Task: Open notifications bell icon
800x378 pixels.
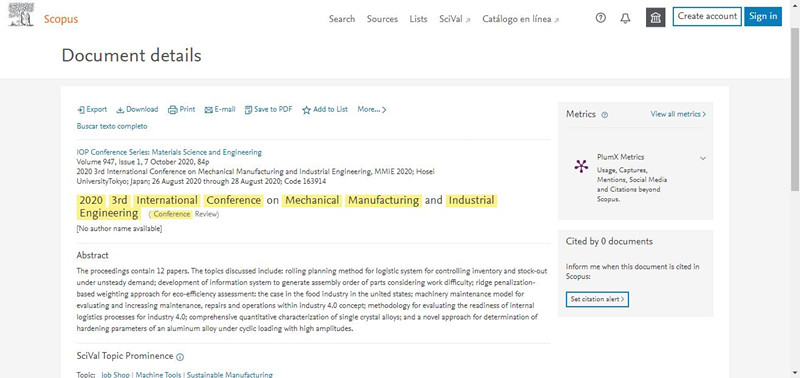Action: (625, 18)
